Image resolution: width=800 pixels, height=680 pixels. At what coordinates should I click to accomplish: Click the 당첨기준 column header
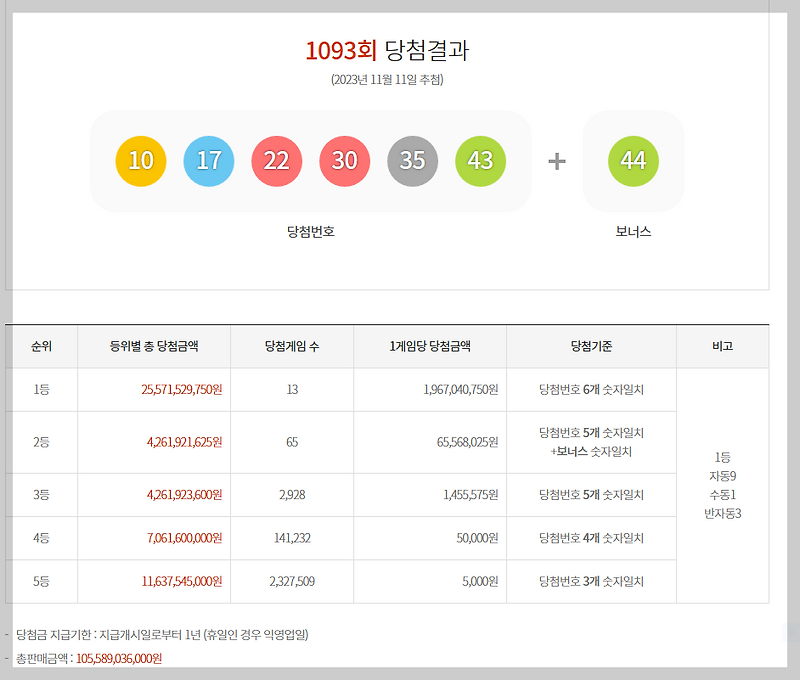pyautogui.click(x=591, y=346)
